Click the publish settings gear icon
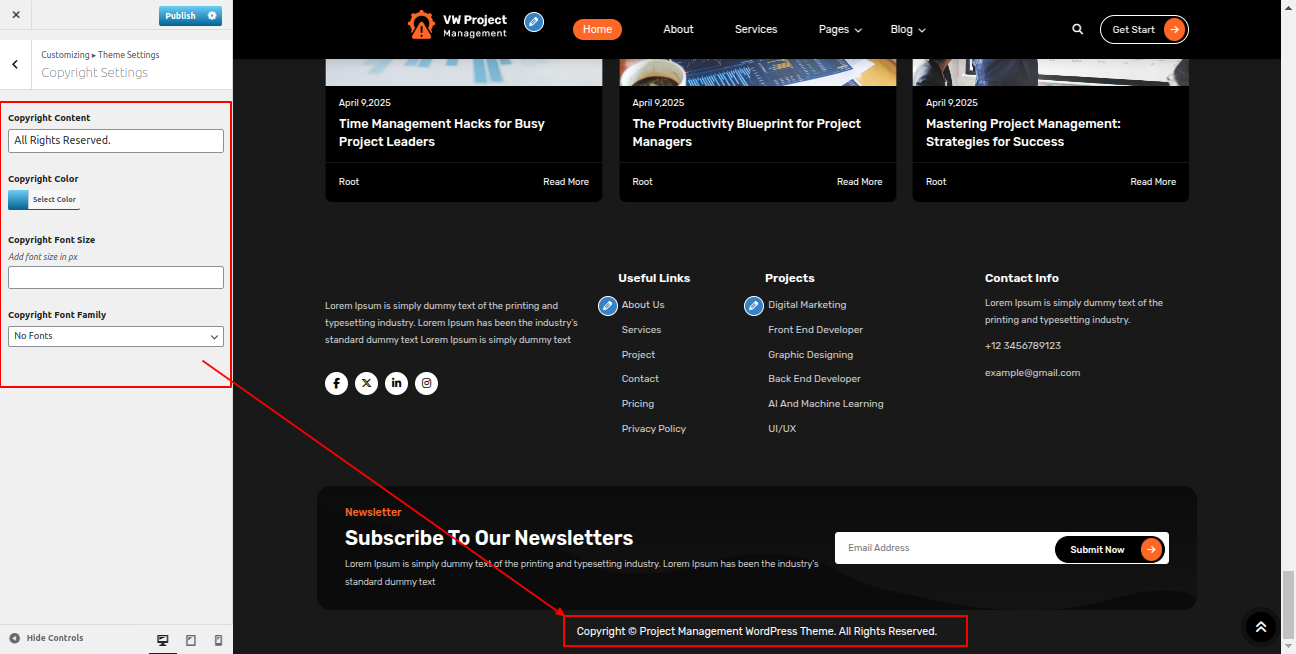Image resolution: width=1296 pixels, height=654 pixels. click(x=212, y=16)
